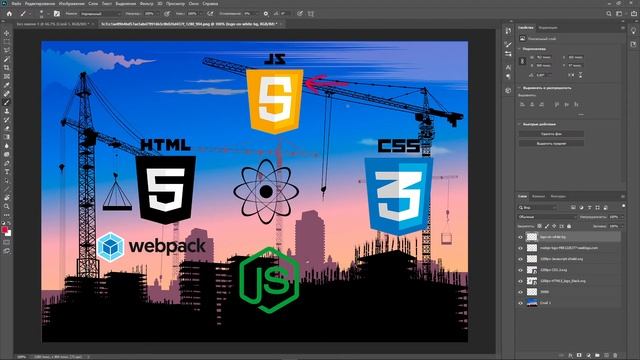Hide the logo-on-white-bg layer

coord(520,237)
